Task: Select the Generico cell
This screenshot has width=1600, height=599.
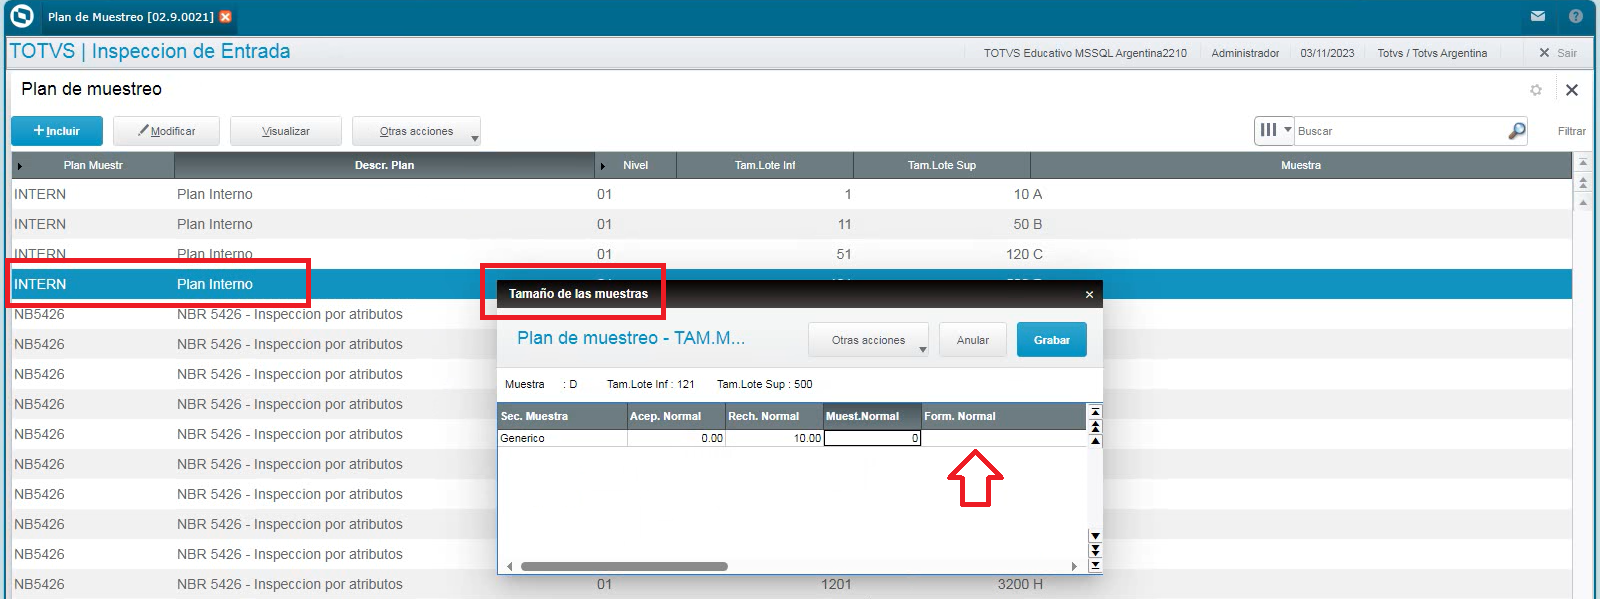Action: [x=562, y=438]
